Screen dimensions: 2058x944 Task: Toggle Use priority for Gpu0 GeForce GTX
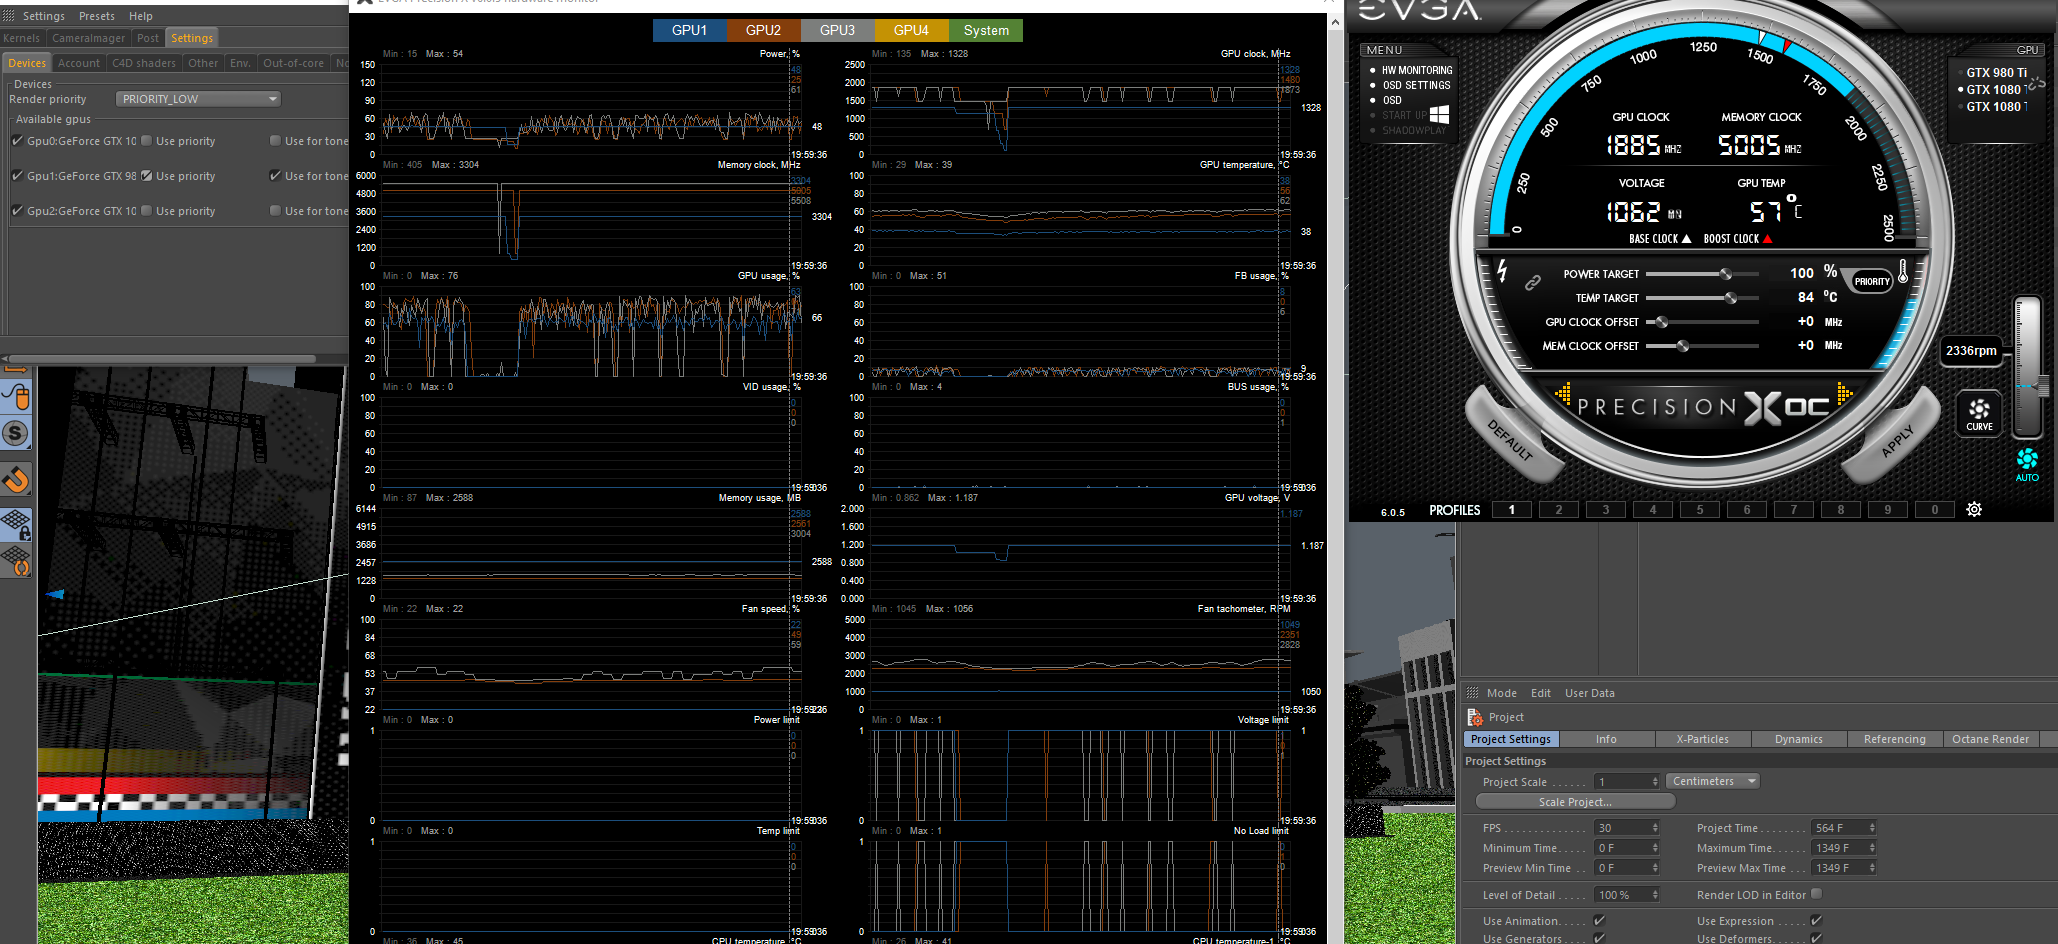click(x=146, y=141)
